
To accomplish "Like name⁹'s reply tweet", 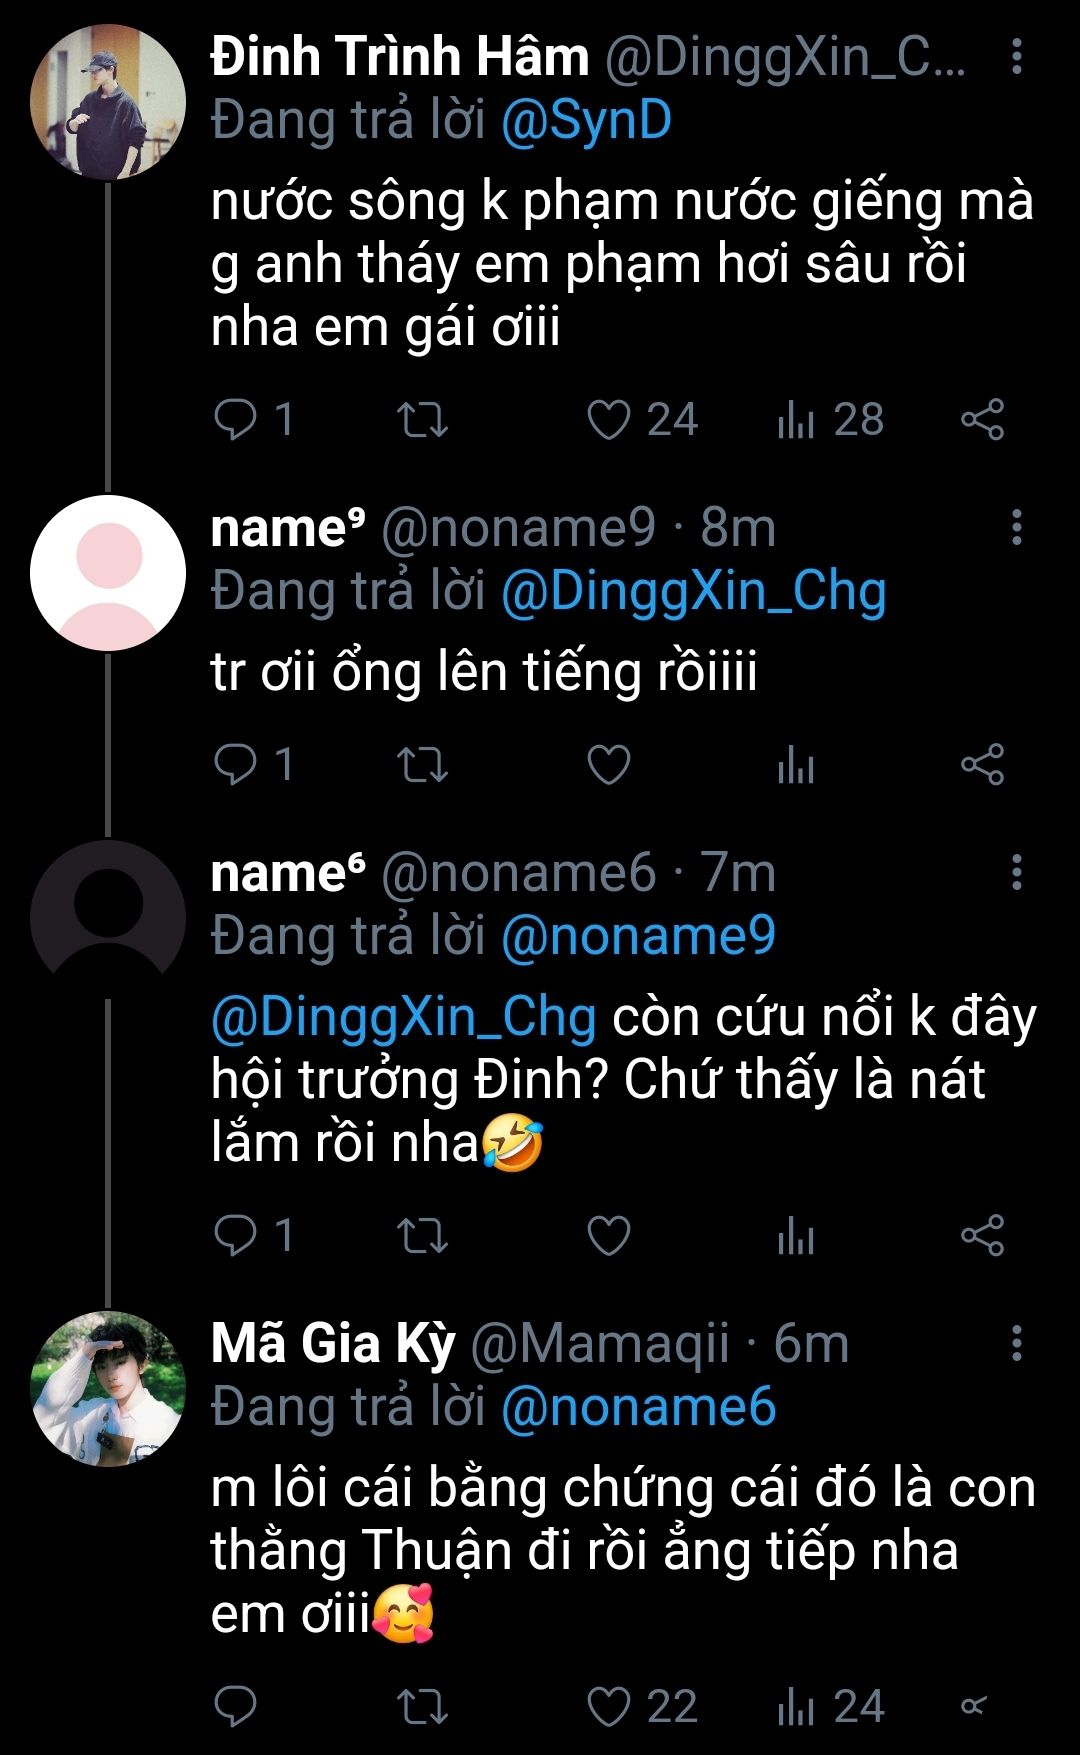I will (x=609, y=765).
